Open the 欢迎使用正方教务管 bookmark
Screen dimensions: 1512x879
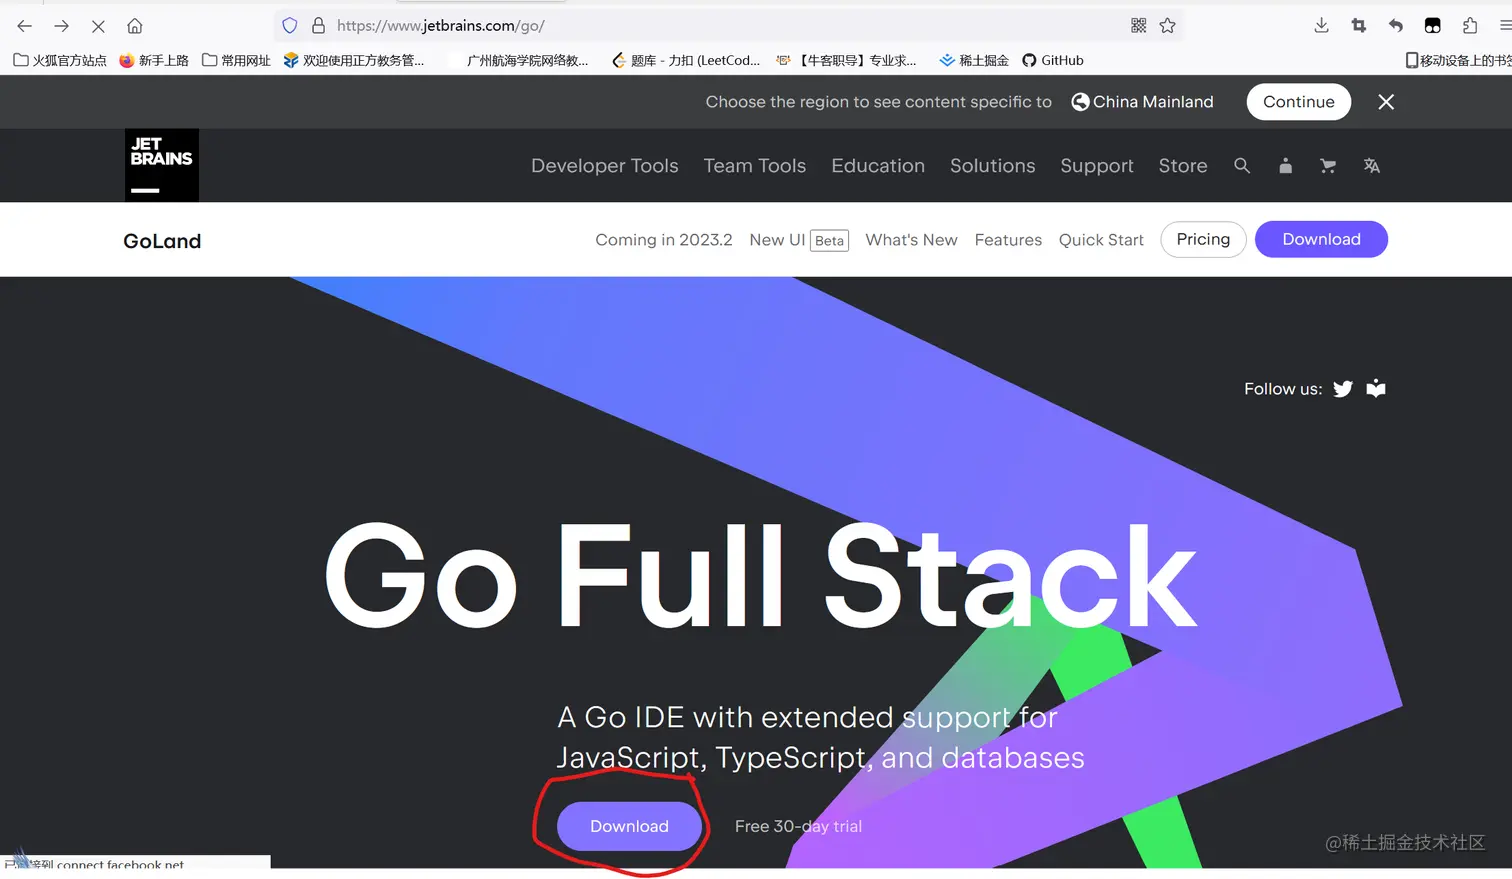(354, 60)
